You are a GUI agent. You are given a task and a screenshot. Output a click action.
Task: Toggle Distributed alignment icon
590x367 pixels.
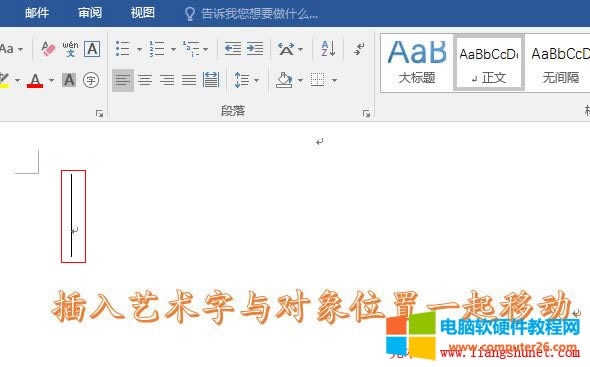(211, 80)
